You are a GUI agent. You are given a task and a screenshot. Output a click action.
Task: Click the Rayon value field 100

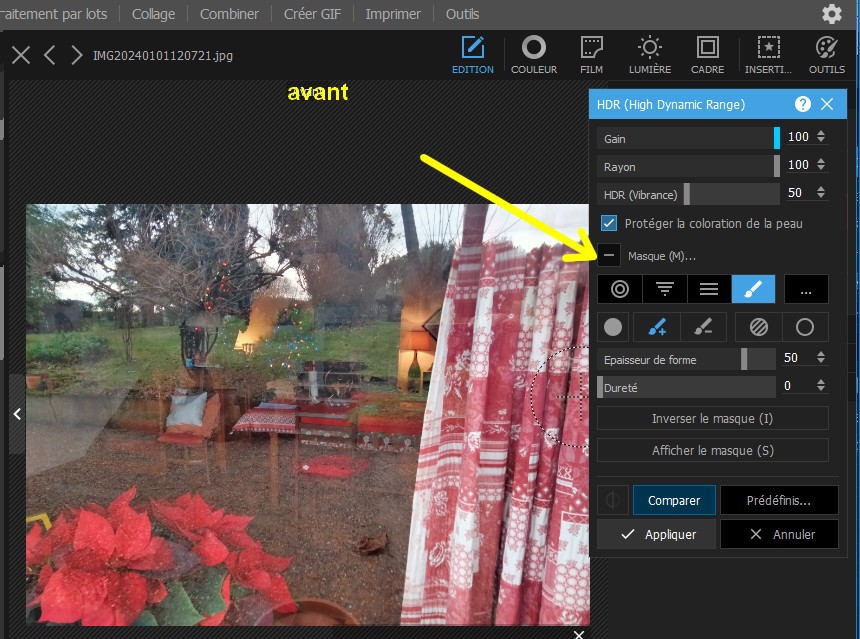click(799, 165)
